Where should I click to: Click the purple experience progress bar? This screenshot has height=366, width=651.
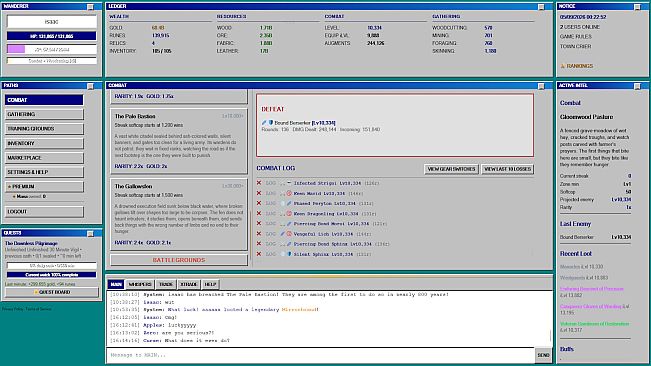click(51, 49)
